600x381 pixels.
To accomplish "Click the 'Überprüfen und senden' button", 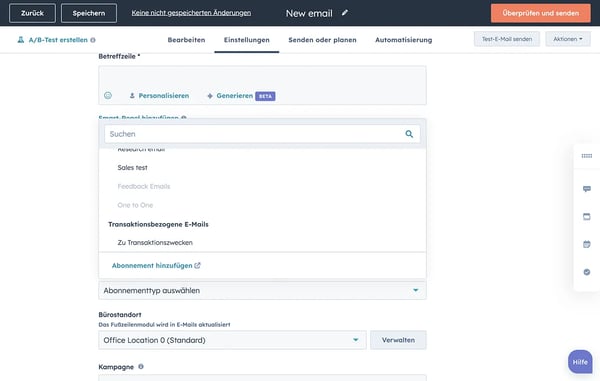I will 541,13.
